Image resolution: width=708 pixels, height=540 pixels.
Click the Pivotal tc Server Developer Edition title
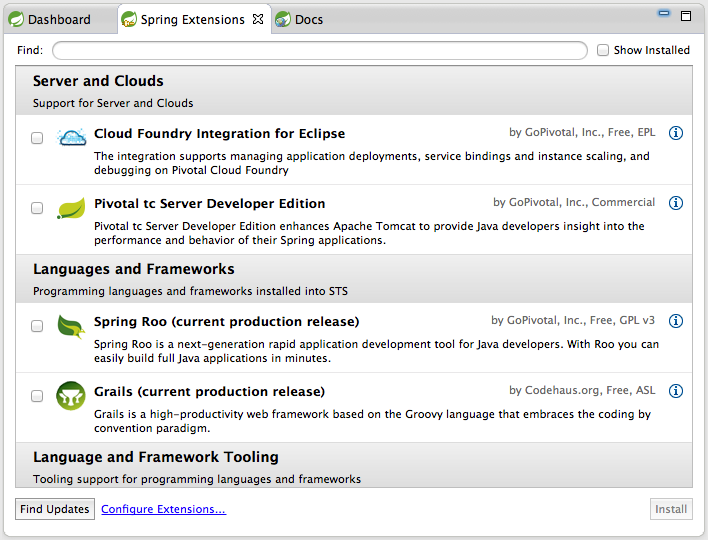(x=210, y=204)
